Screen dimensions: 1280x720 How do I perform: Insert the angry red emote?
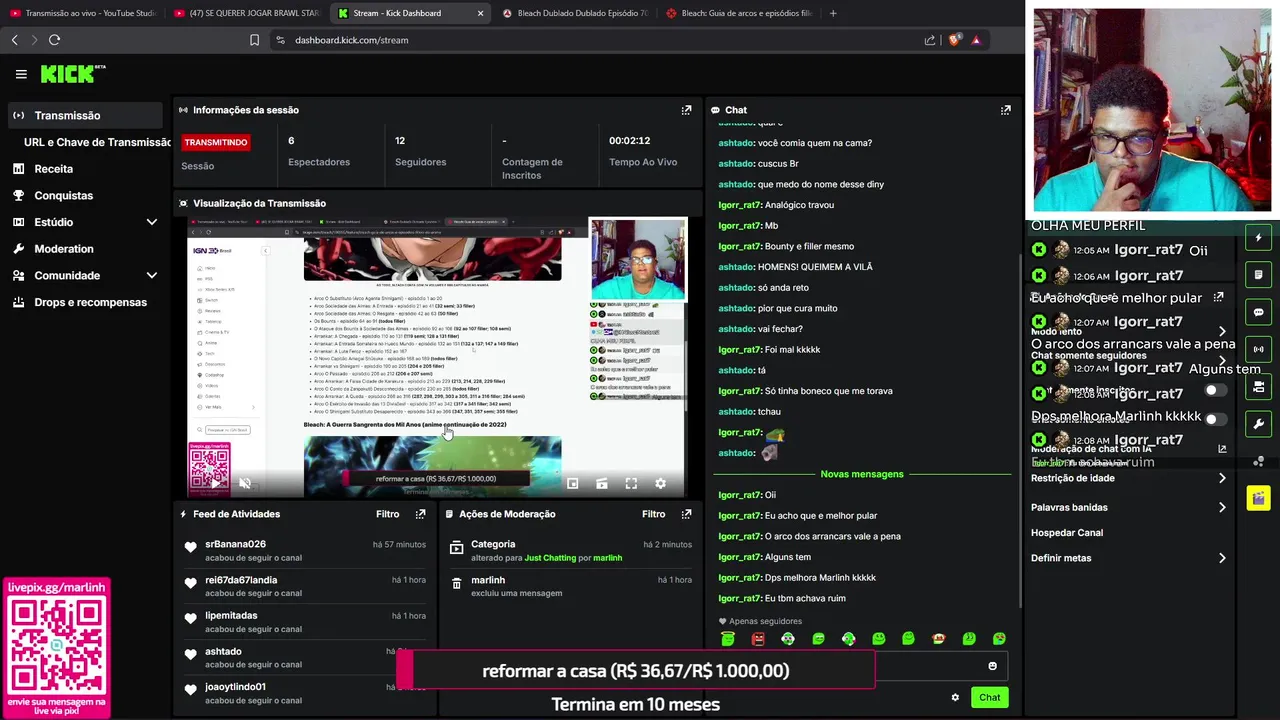(x=758, y=639)
